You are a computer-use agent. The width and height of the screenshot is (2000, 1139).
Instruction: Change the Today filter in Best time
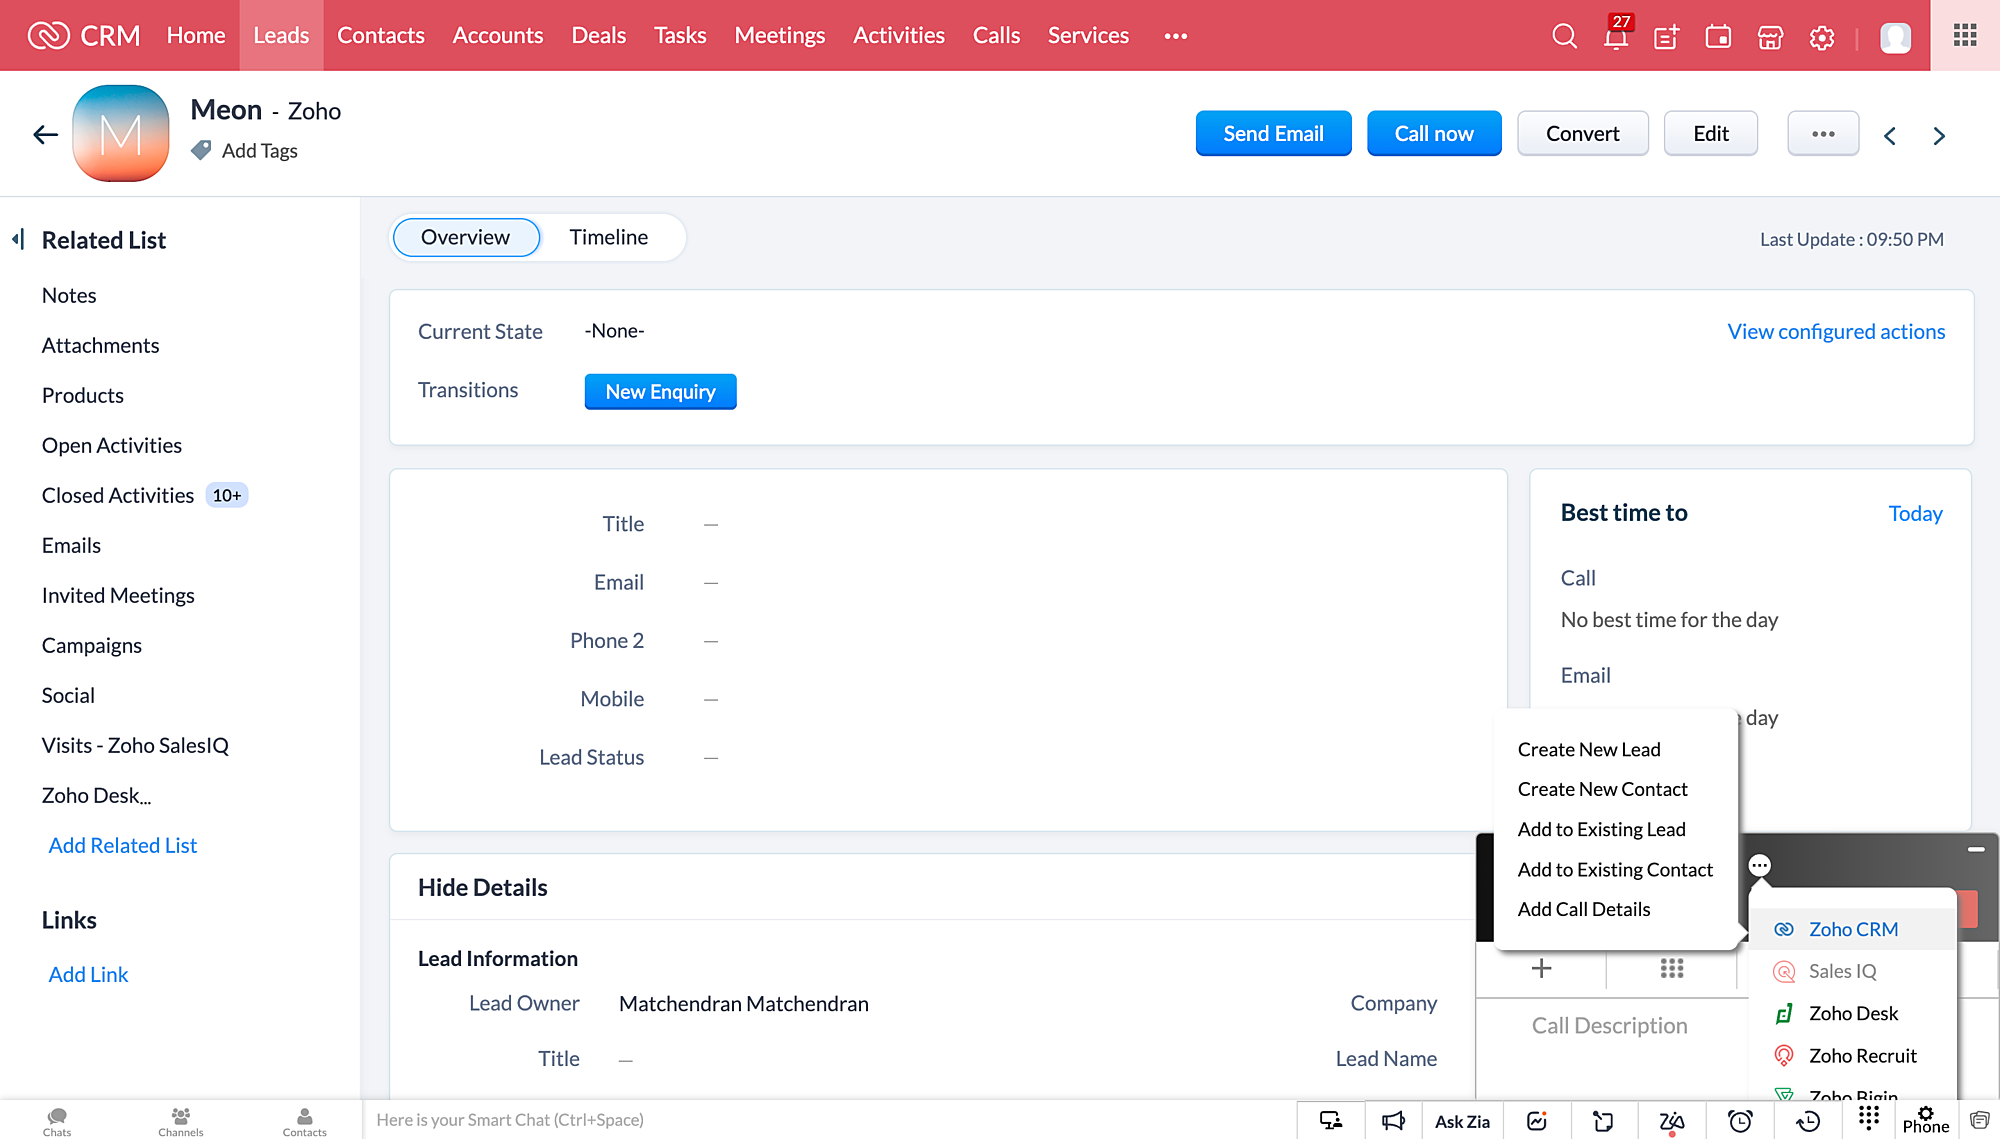click(x=1915, y=513)
